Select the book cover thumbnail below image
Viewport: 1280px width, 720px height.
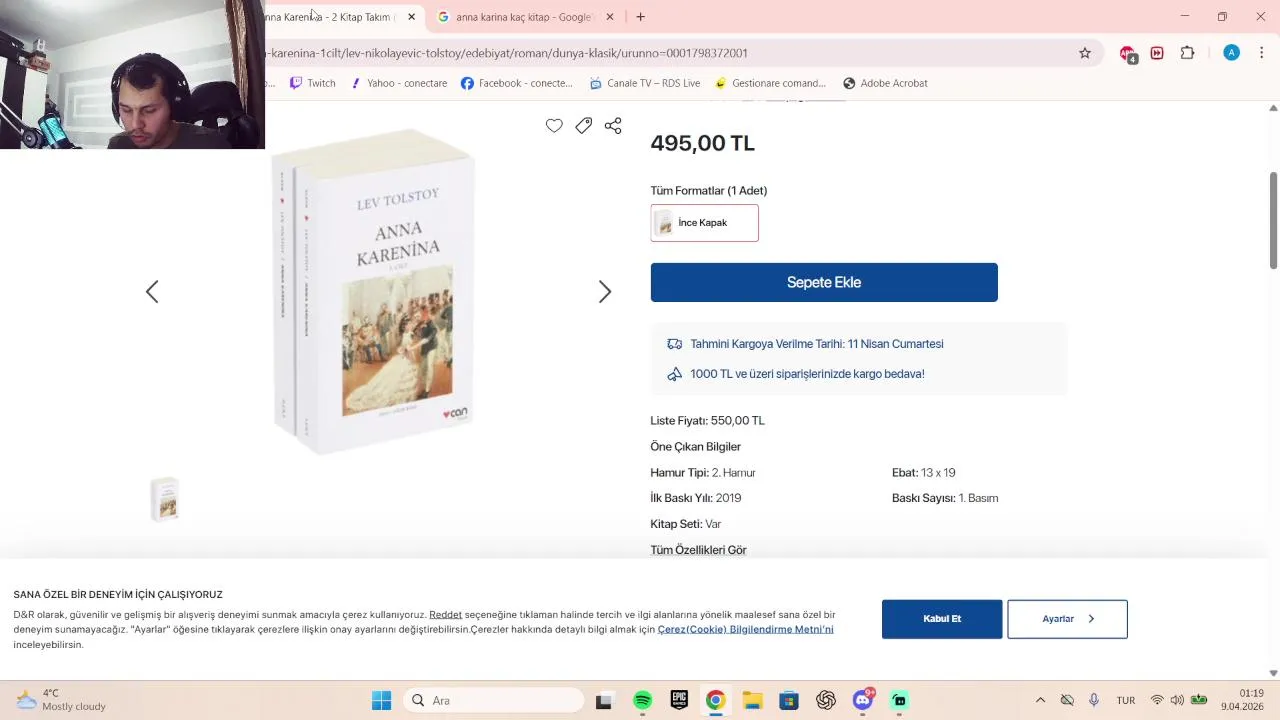pyautogui.click(x=165, y=498)
